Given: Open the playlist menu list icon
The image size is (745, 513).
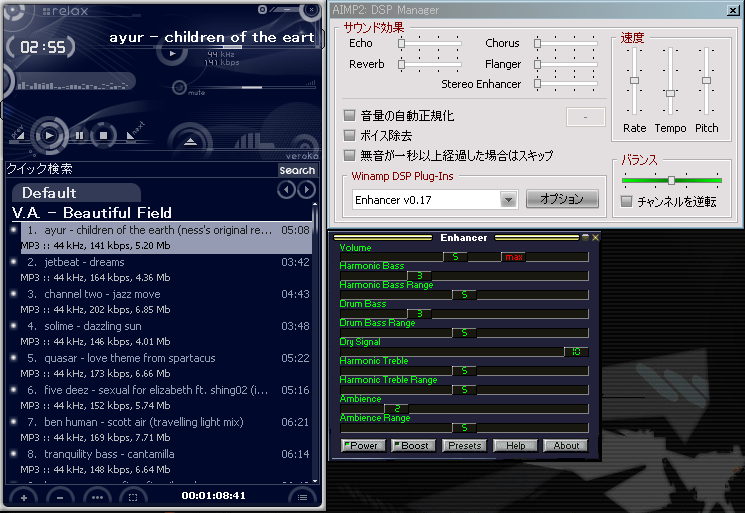Looking at the screenshot, I should coord(302,497).
